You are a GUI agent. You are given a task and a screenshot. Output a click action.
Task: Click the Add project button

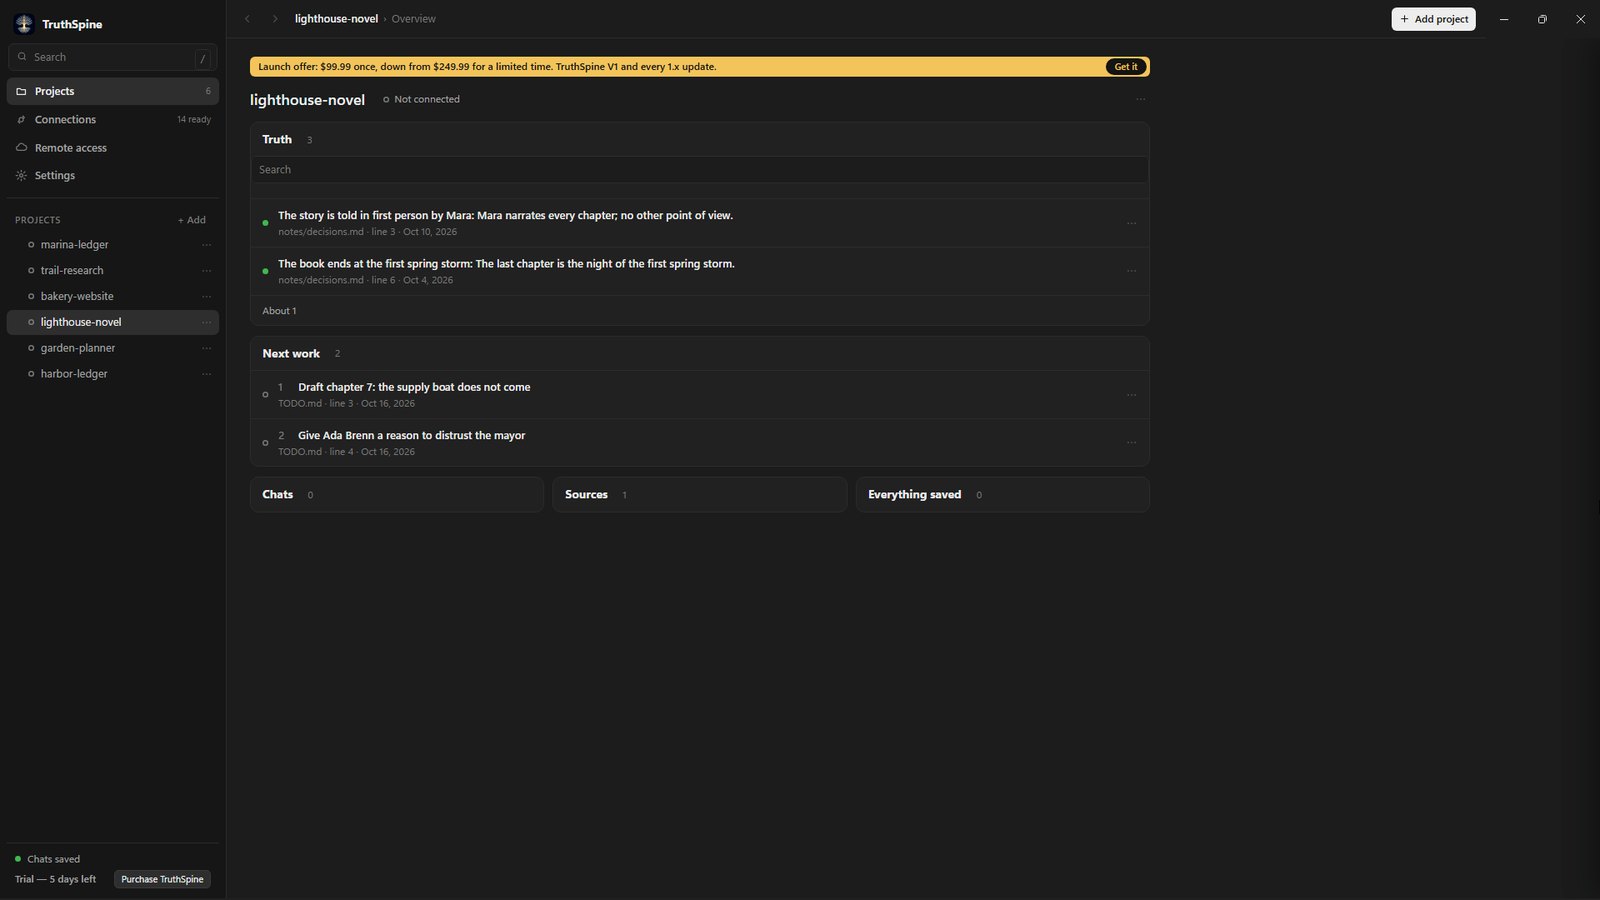pos(1433,19)
